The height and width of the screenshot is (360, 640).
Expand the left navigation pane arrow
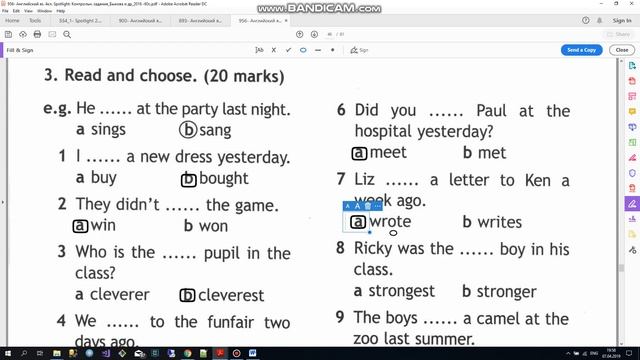tap(3, 202)
